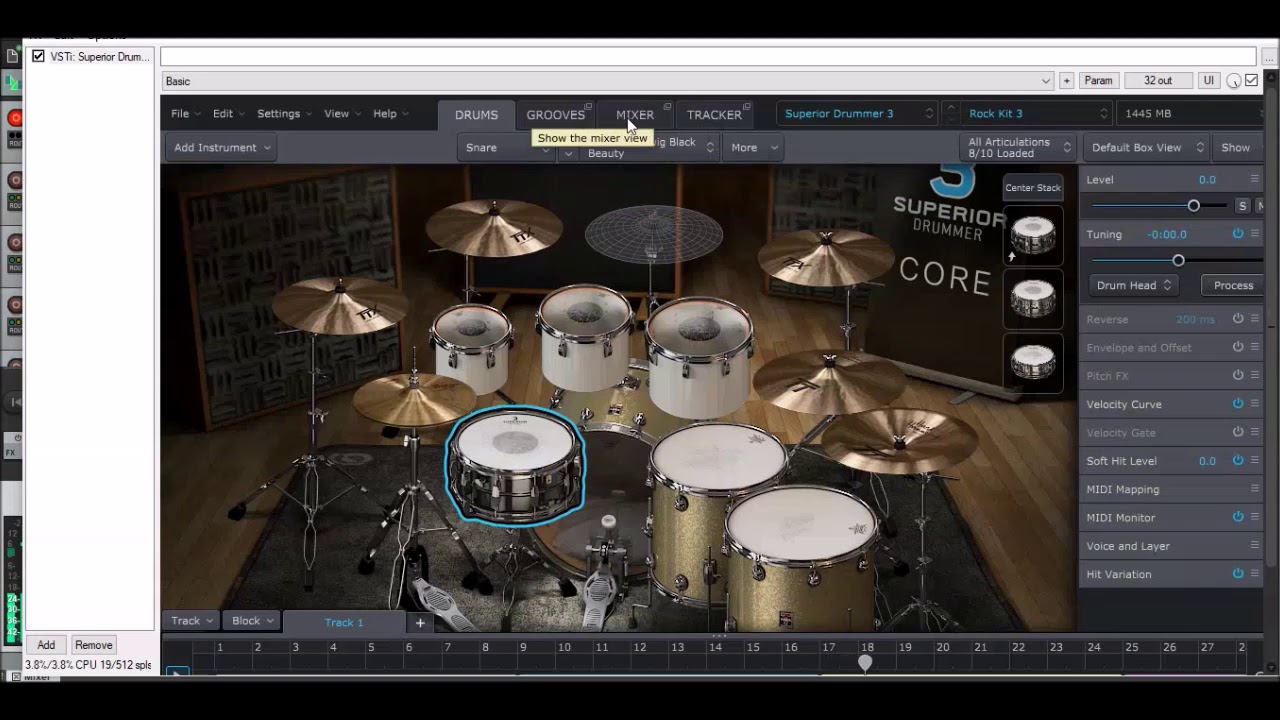Click the Tuning slider handle

[1178, 260]
